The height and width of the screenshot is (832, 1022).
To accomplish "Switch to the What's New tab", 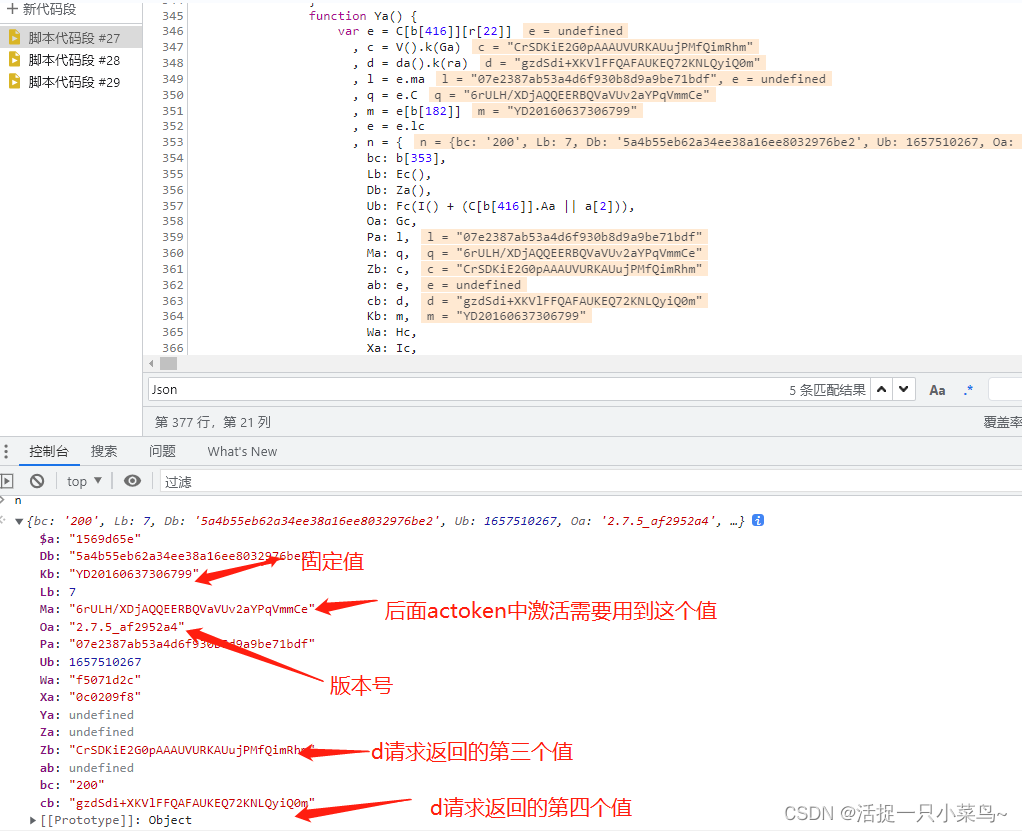I will tap(242, 451).
